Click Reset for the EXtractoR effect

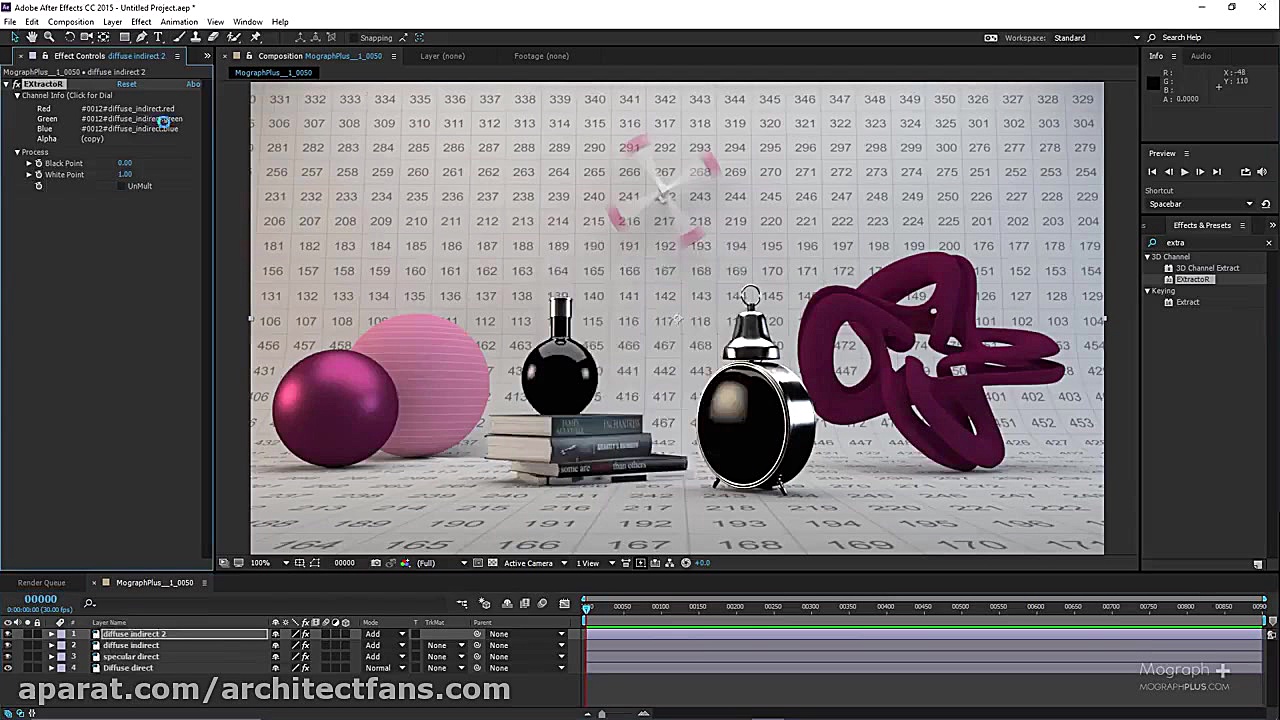point(126,84)
